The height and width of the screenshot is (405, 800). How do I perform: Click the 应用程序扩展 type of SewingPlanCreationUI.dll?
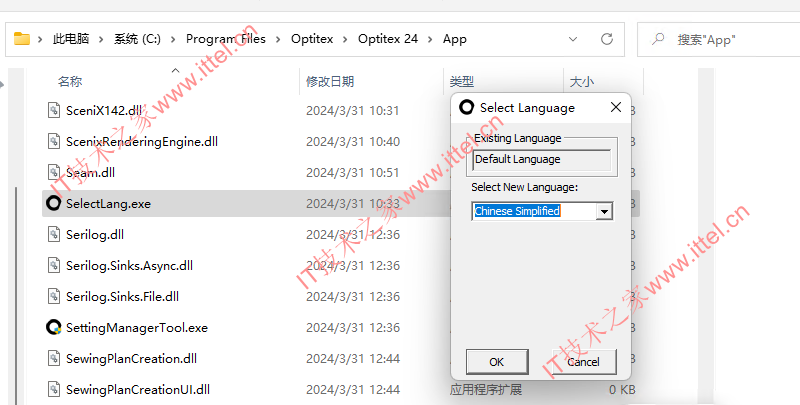tap(486, 390)
